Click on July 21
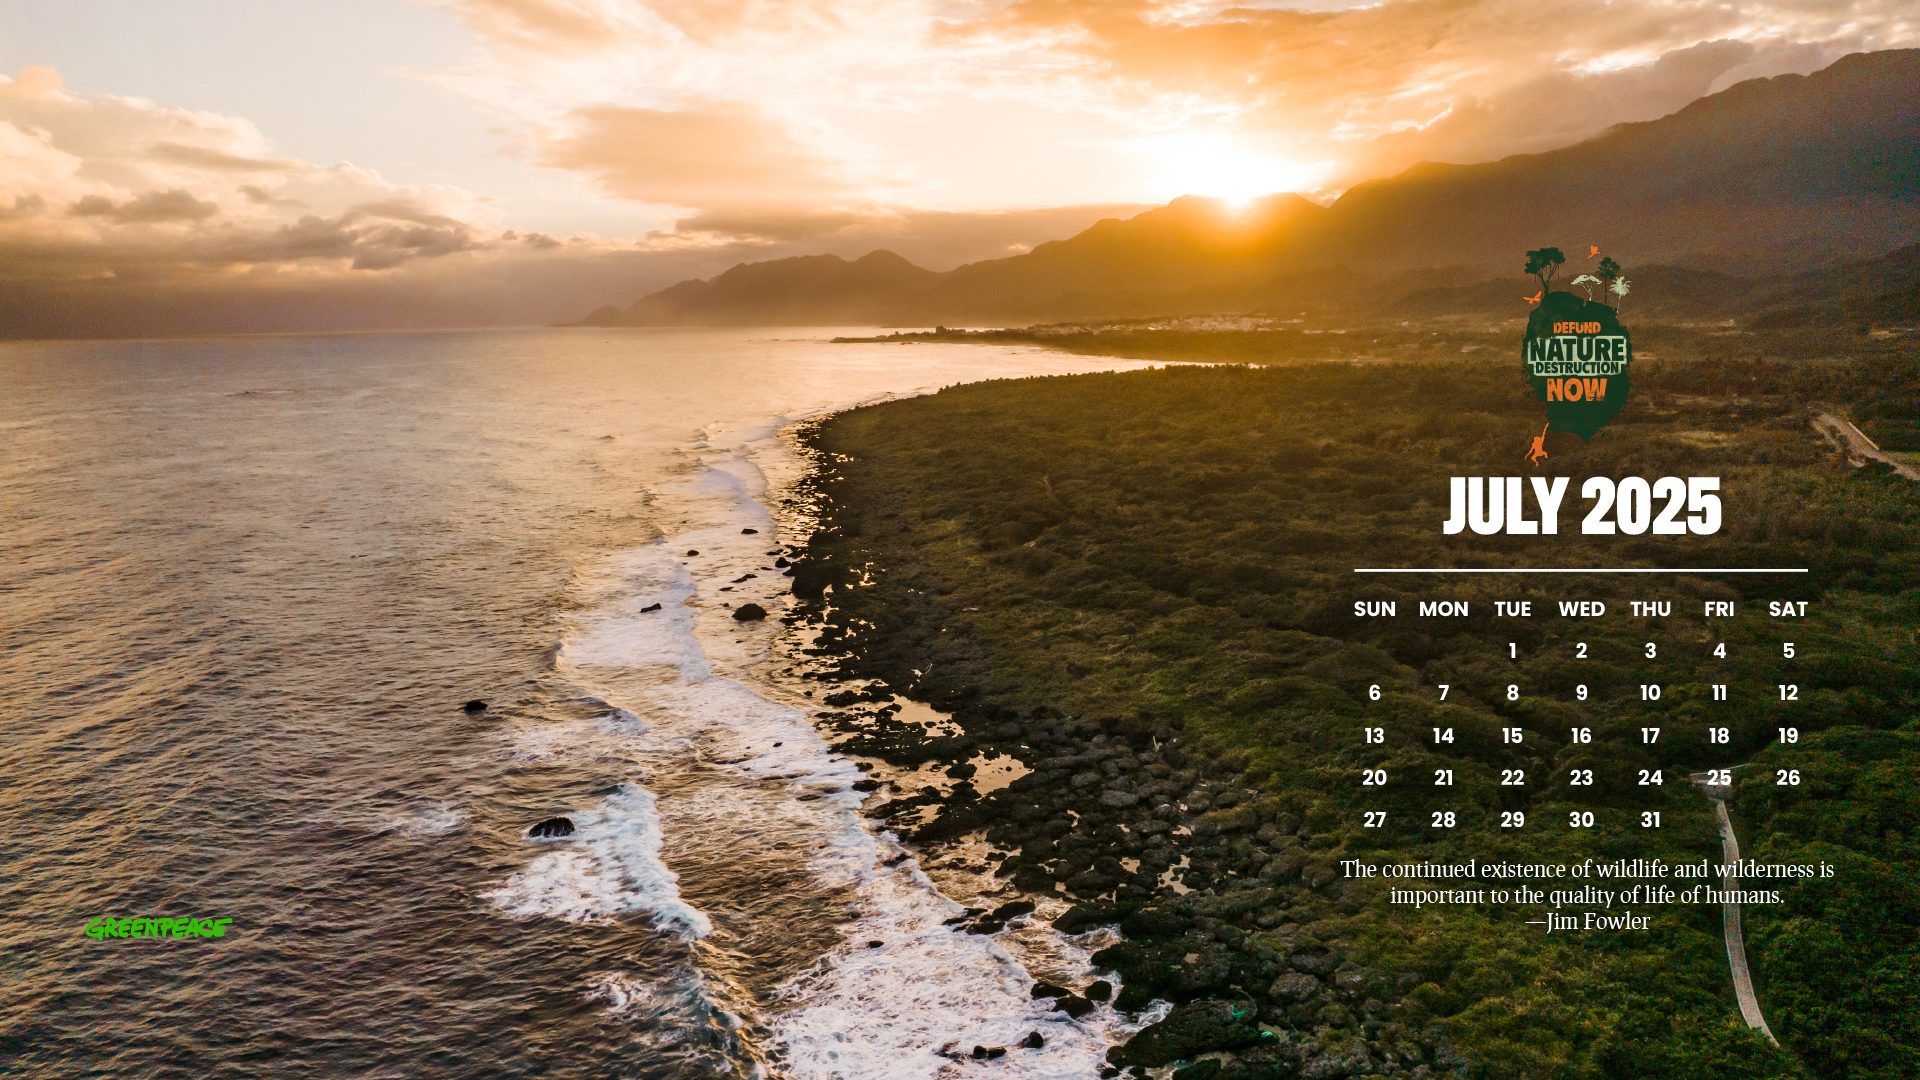 pos(1443,778)
